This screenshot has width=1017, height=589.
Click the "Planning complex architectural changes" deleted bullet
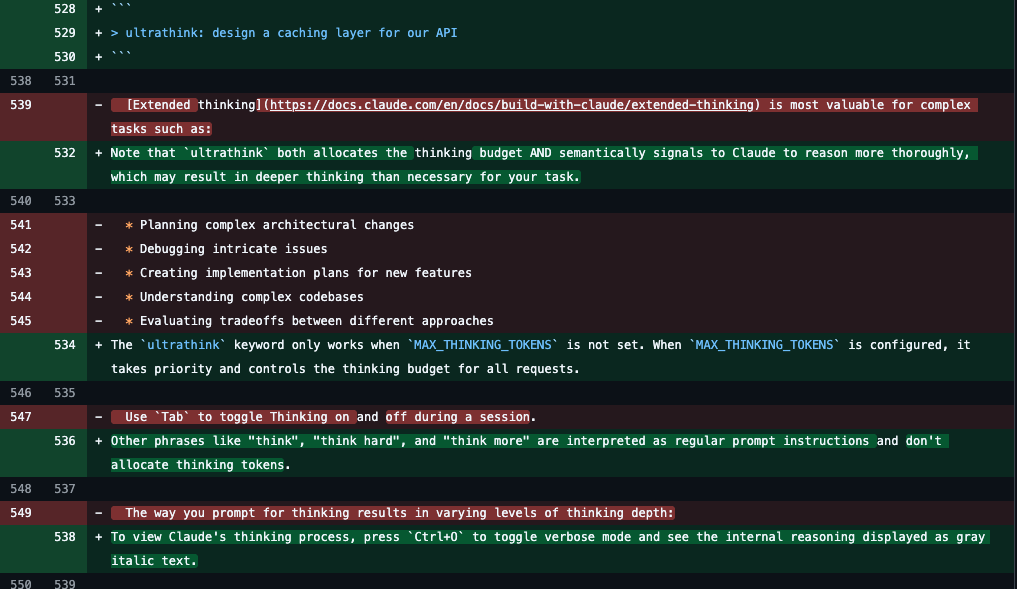coord(276,225)
